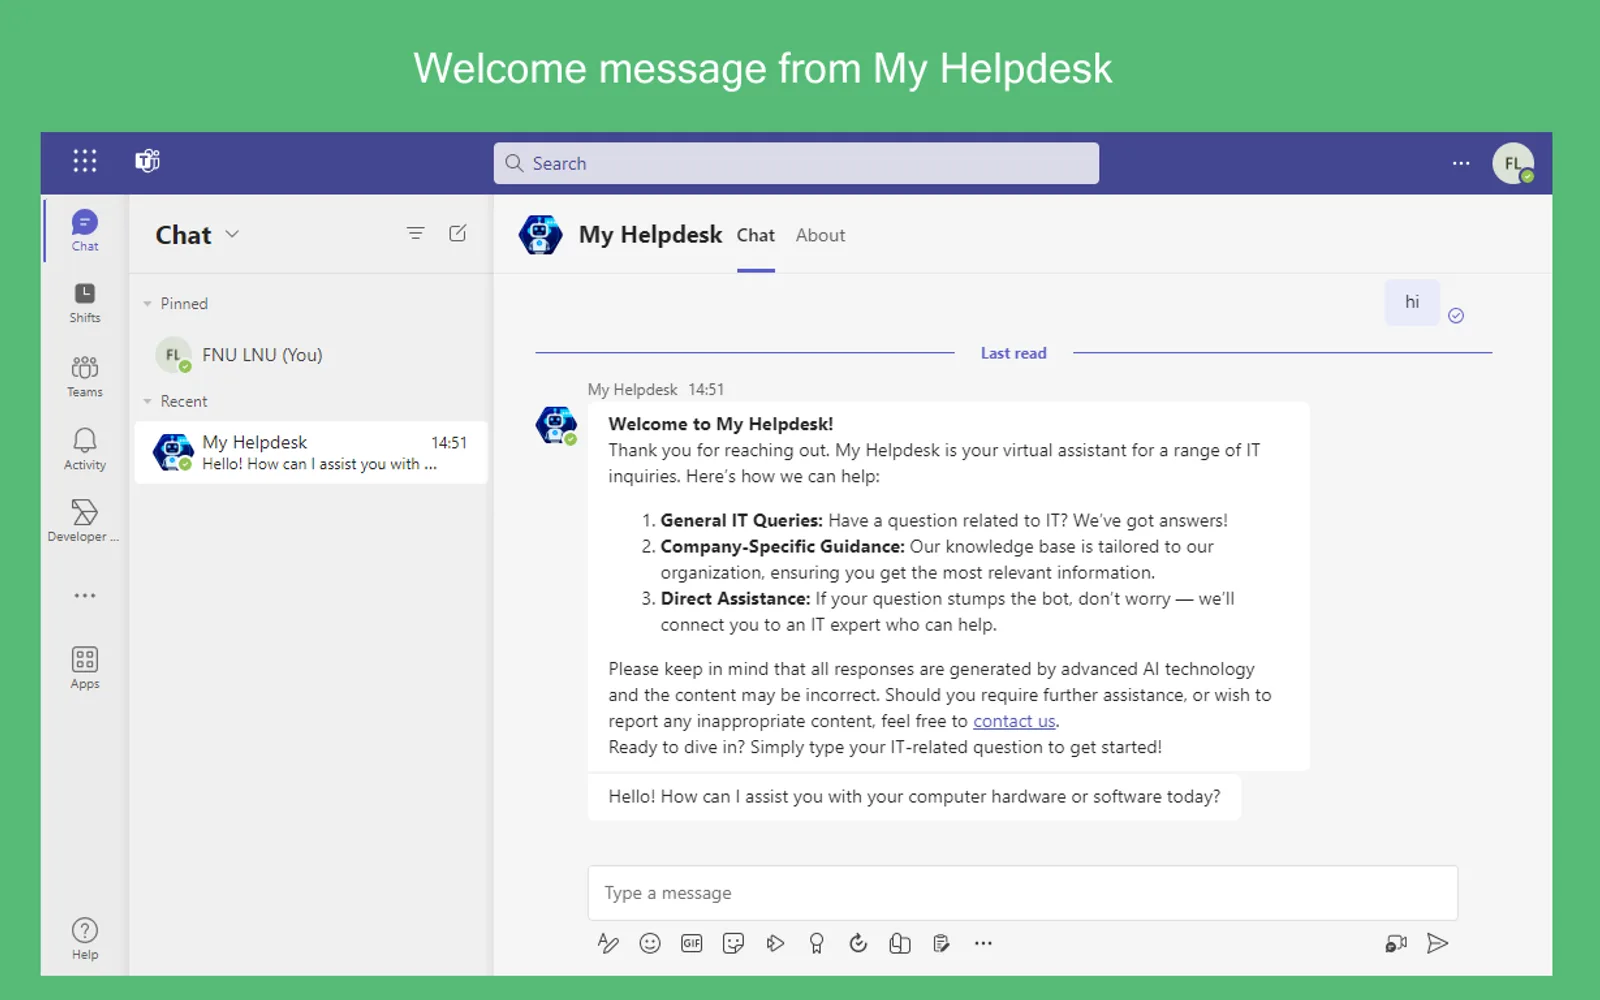Viewport: 1600px width, 1000px height.
Task: Send the message
Action: [x=1438, y=943]
